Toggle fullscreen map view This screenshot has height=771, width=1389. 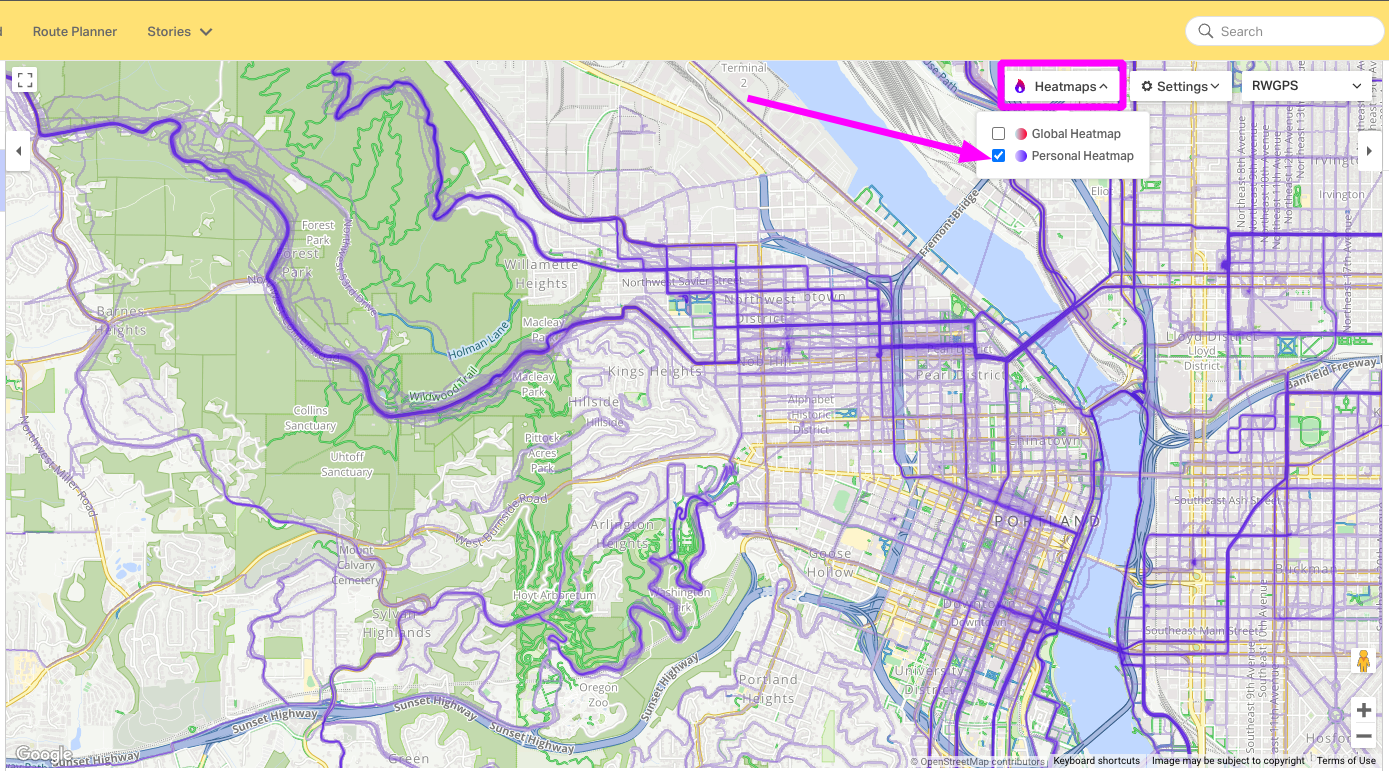point(25,80)
